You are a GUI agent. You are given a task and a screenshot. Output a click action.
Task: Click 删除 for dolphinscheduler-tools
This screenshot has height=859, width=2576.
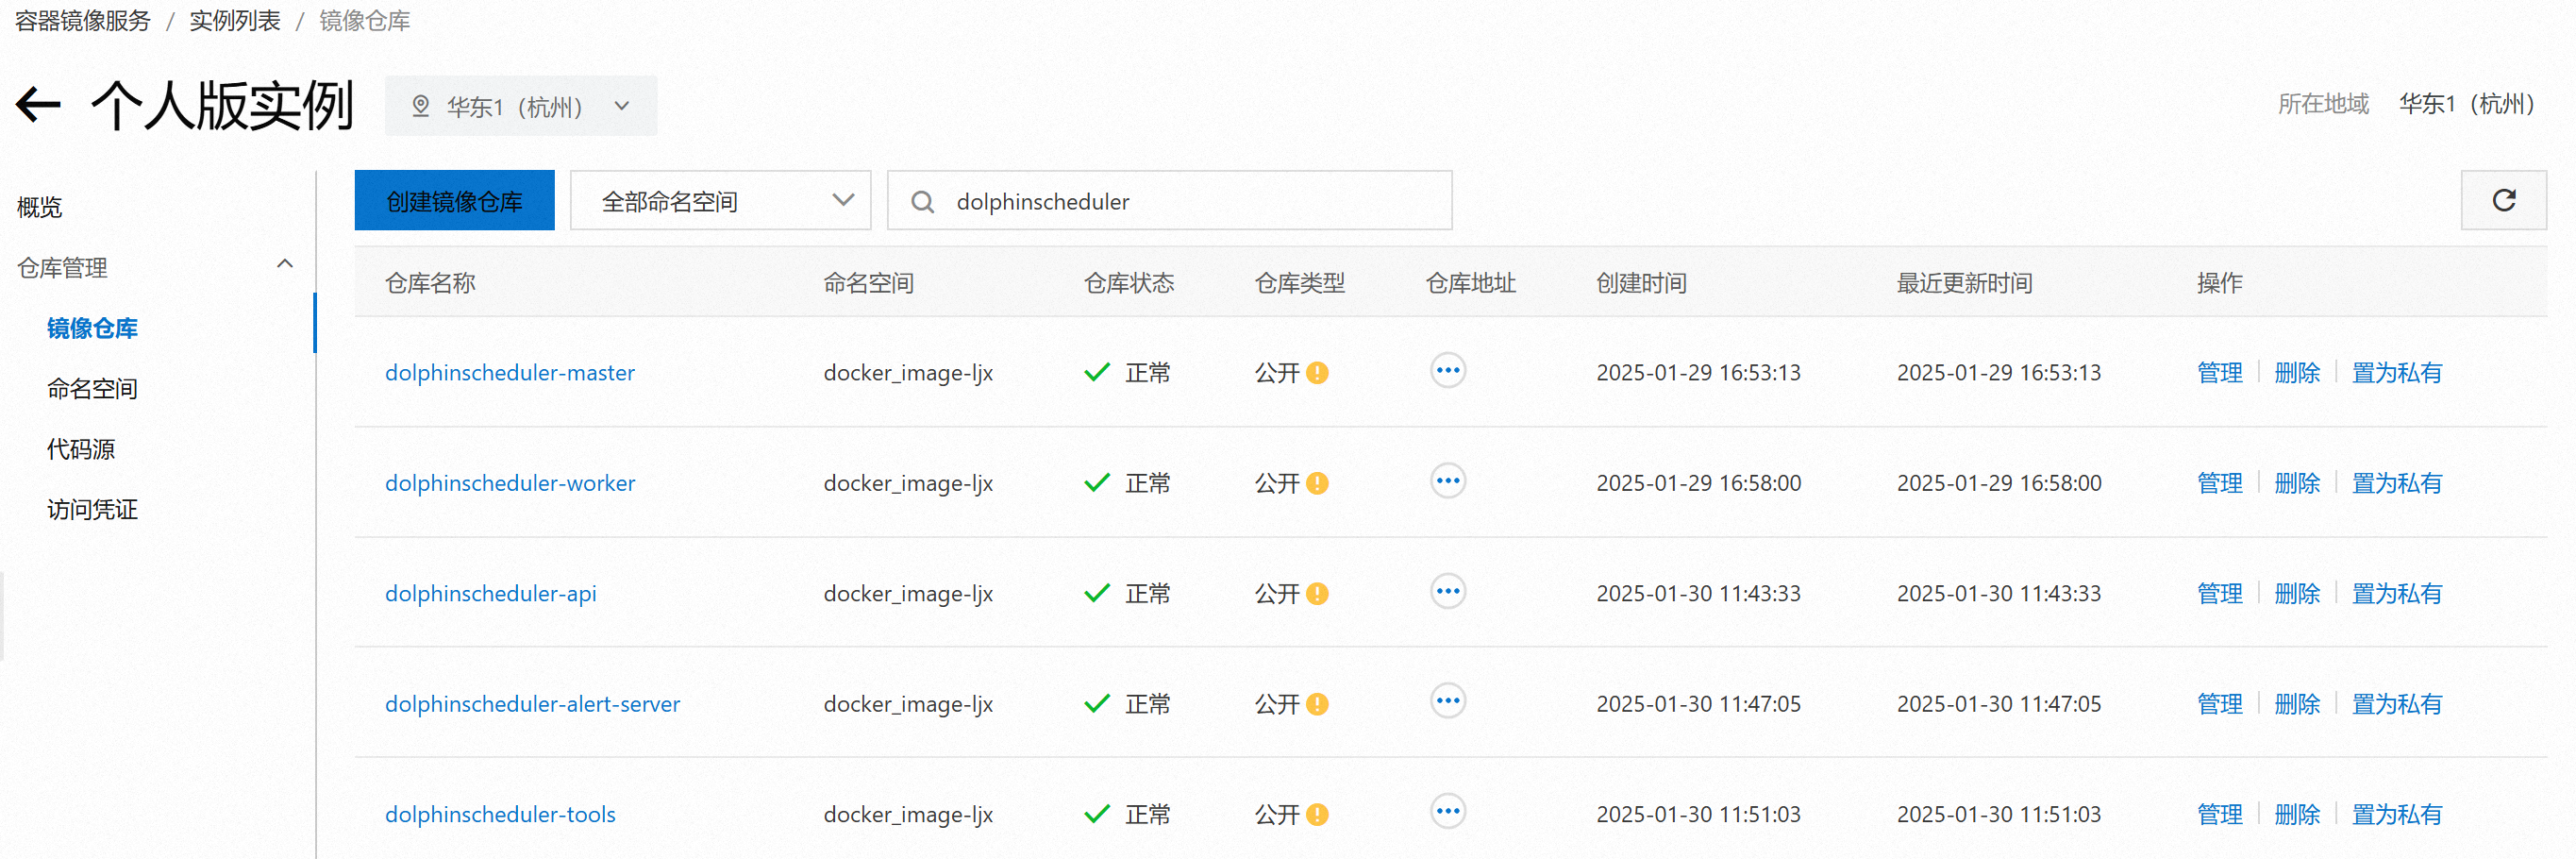[x=2297, y=814]
